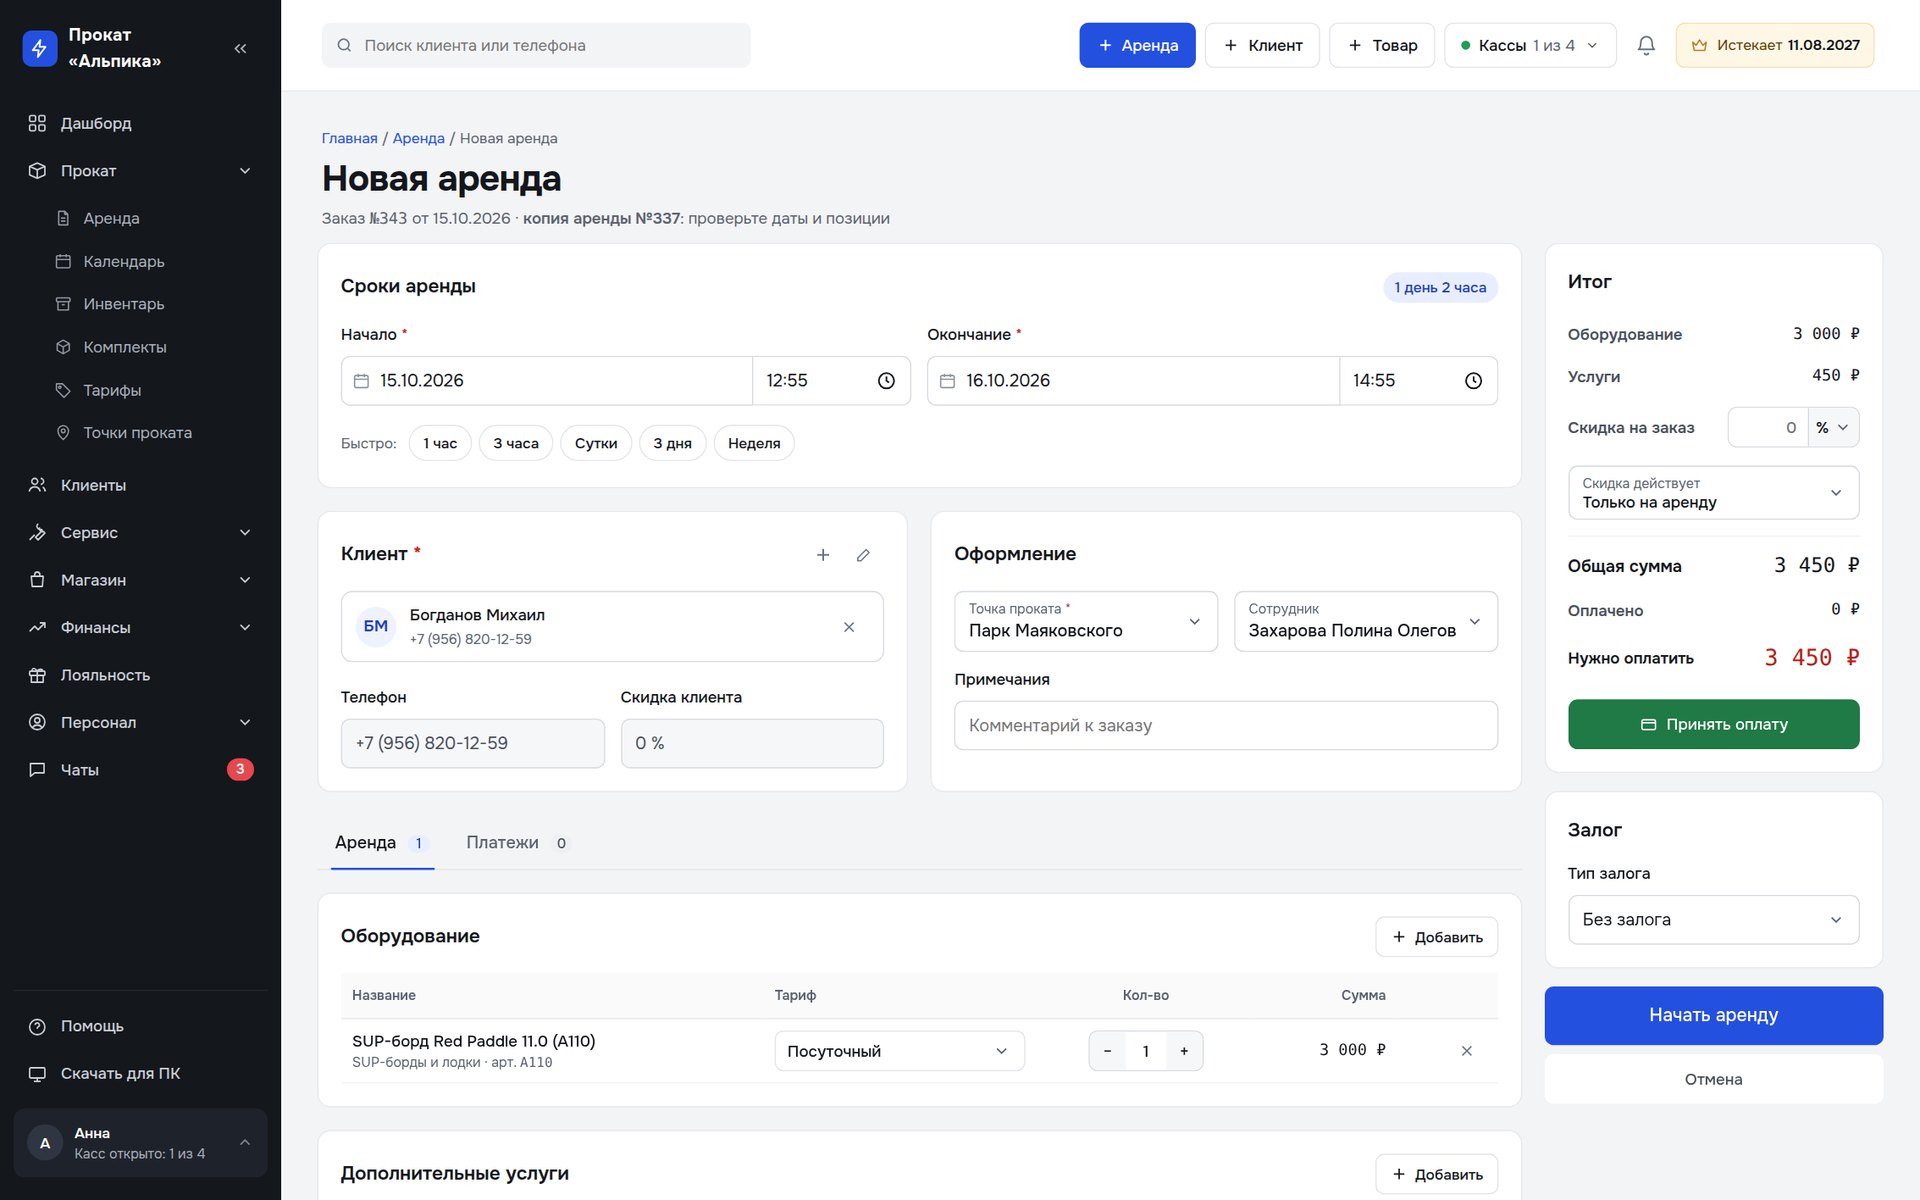Open end time clock picker
This screenshot has width=1920, height=1200.
(x=1473, y=381)
